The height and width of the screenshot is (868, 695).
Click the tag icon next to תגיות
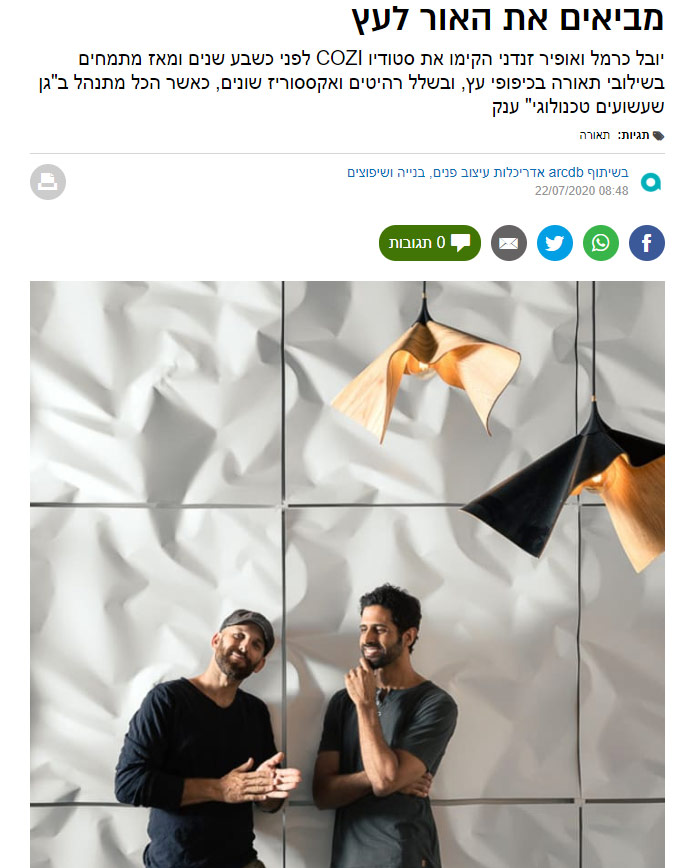658,136
